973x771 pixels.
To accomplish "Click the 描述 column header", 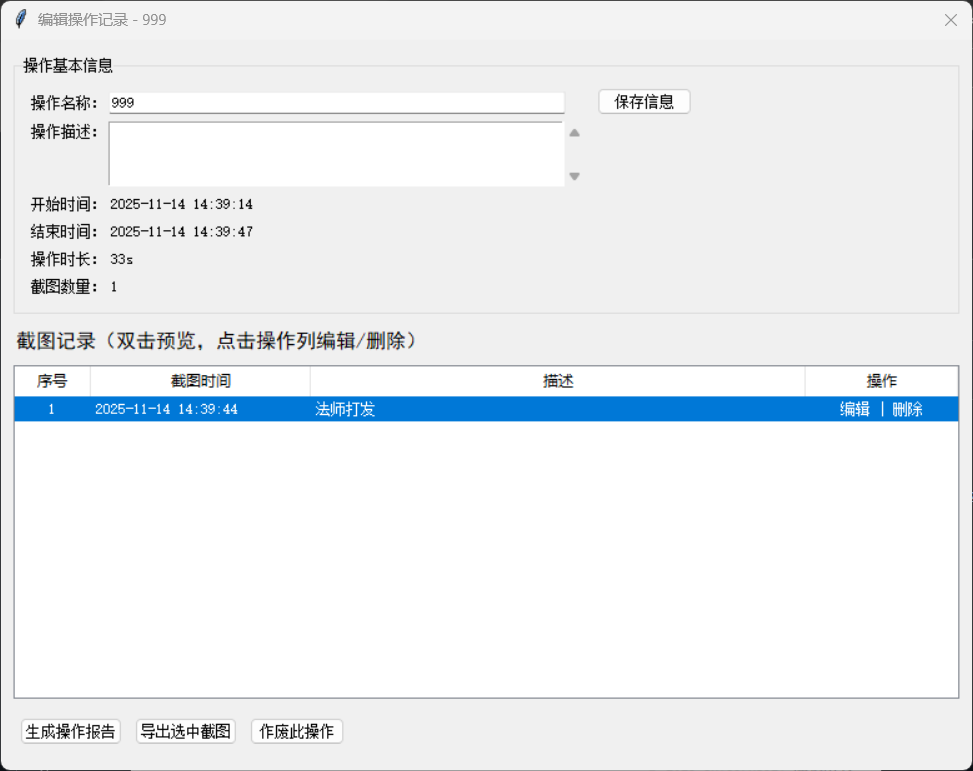I will [x=557, y=381].
